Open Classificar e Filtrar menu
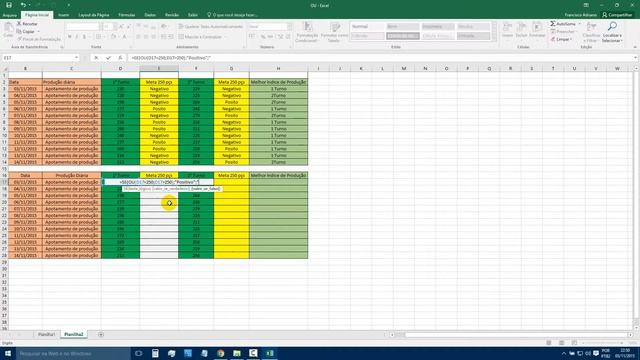The height and width of the screenshot is (360, 640). click(x=591, y=32)
